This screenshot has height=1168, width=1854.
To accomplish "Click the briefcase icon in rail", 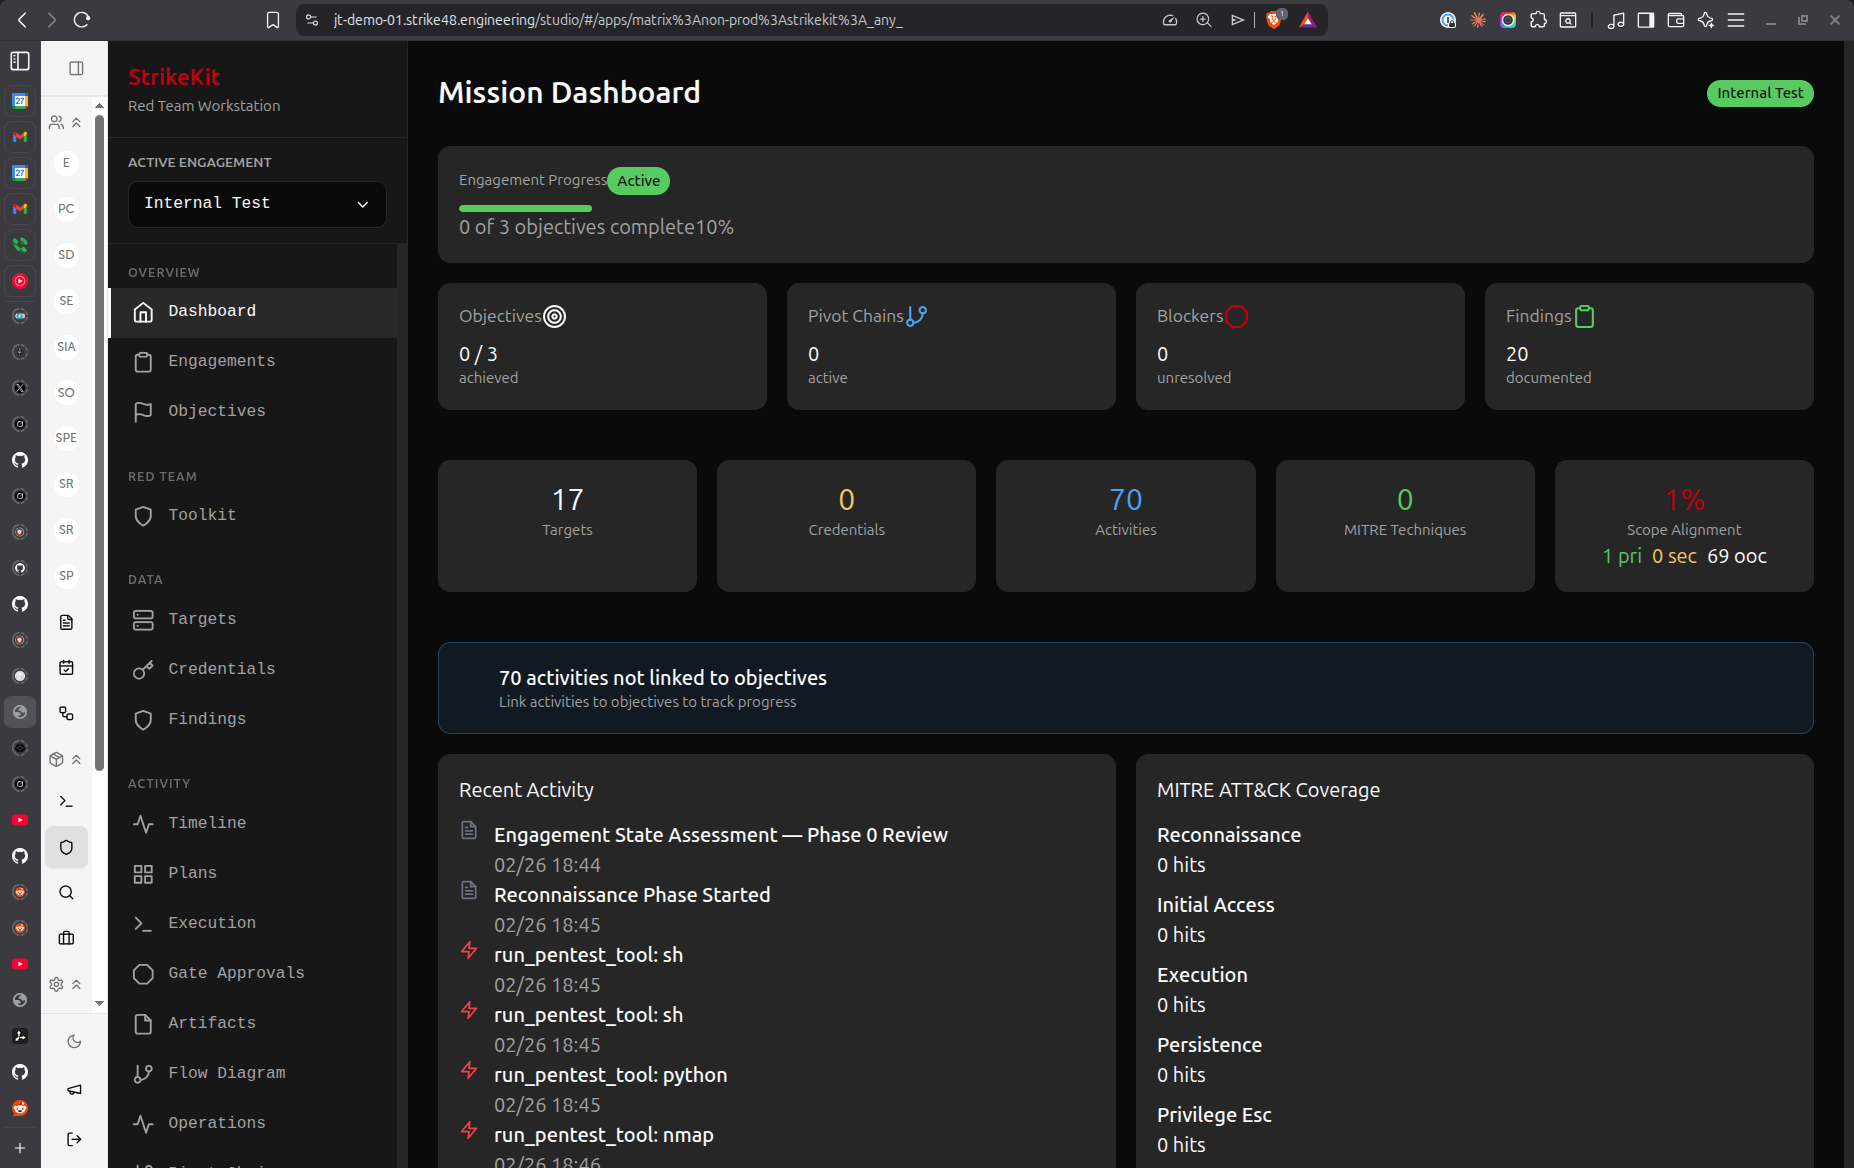I will click(66, 938).
